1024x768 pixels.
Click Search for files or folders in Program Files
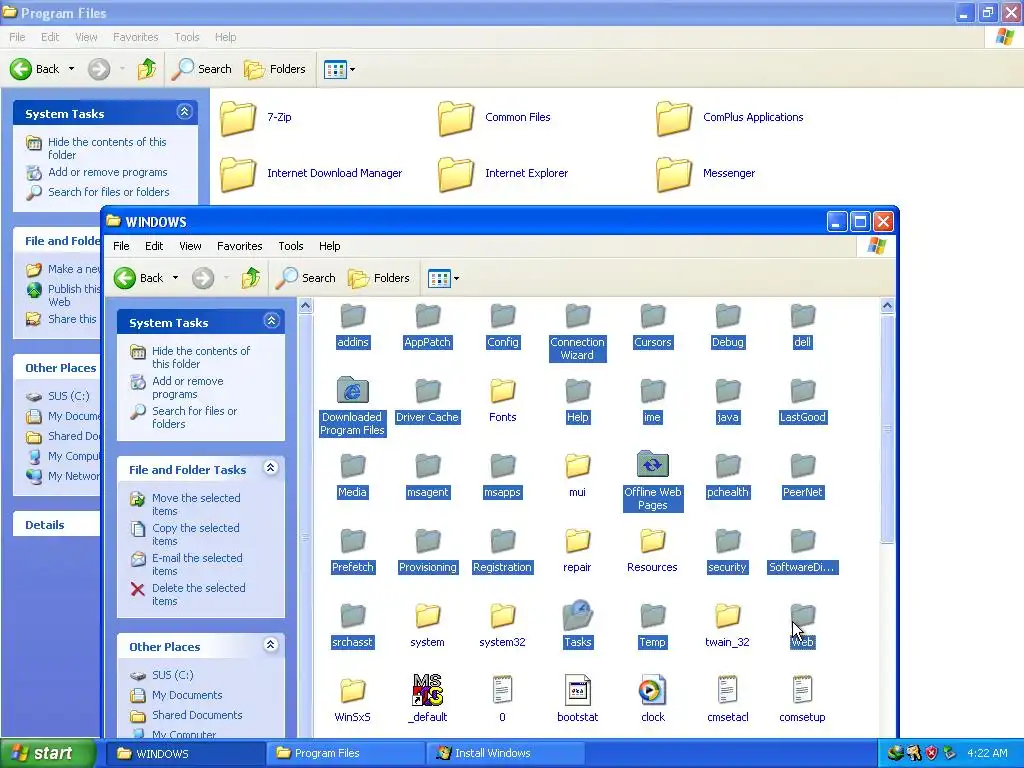108,193
